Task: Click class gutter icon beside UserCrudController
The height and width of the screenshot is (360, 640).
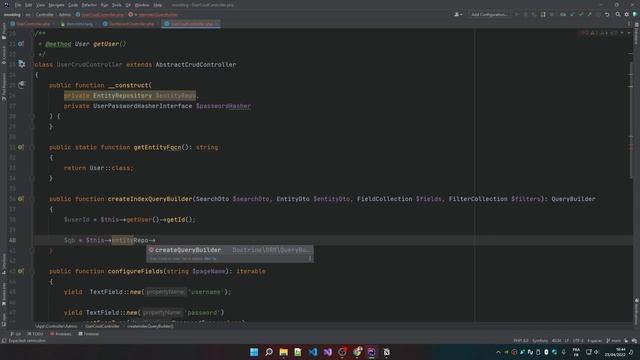Action: 22,64
